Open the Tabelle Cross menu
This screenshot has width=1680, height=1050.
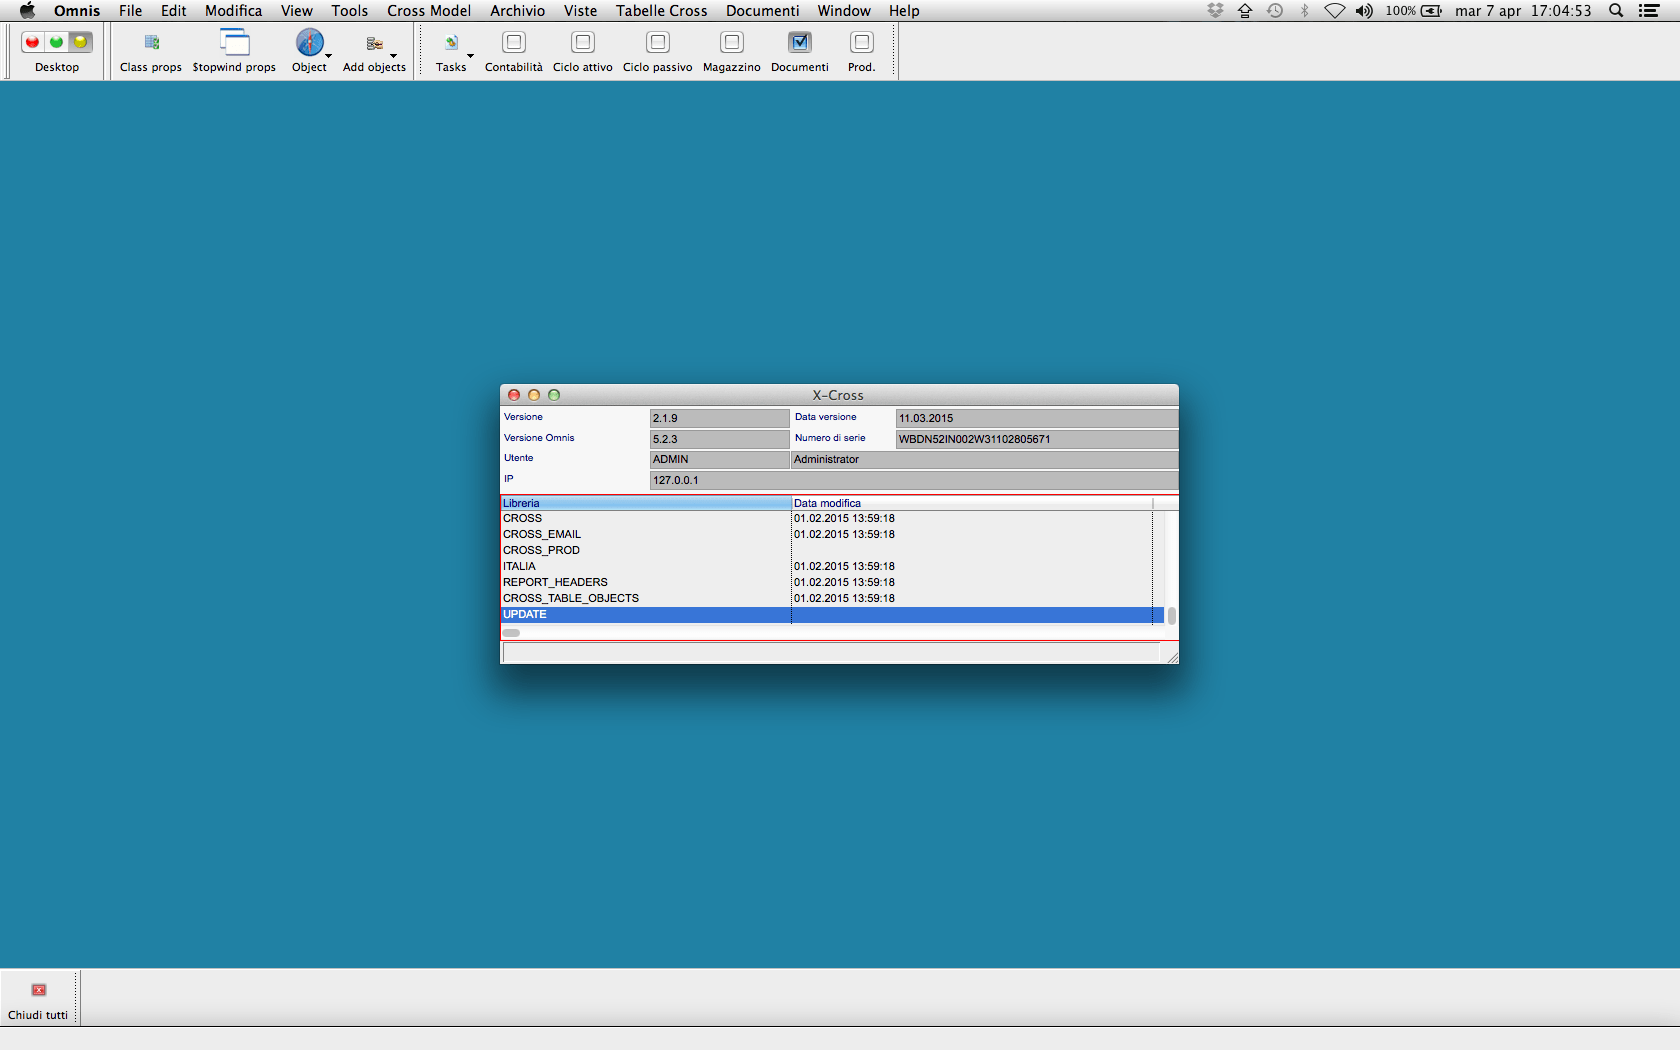pyautogui.click(x=661, y=11)
